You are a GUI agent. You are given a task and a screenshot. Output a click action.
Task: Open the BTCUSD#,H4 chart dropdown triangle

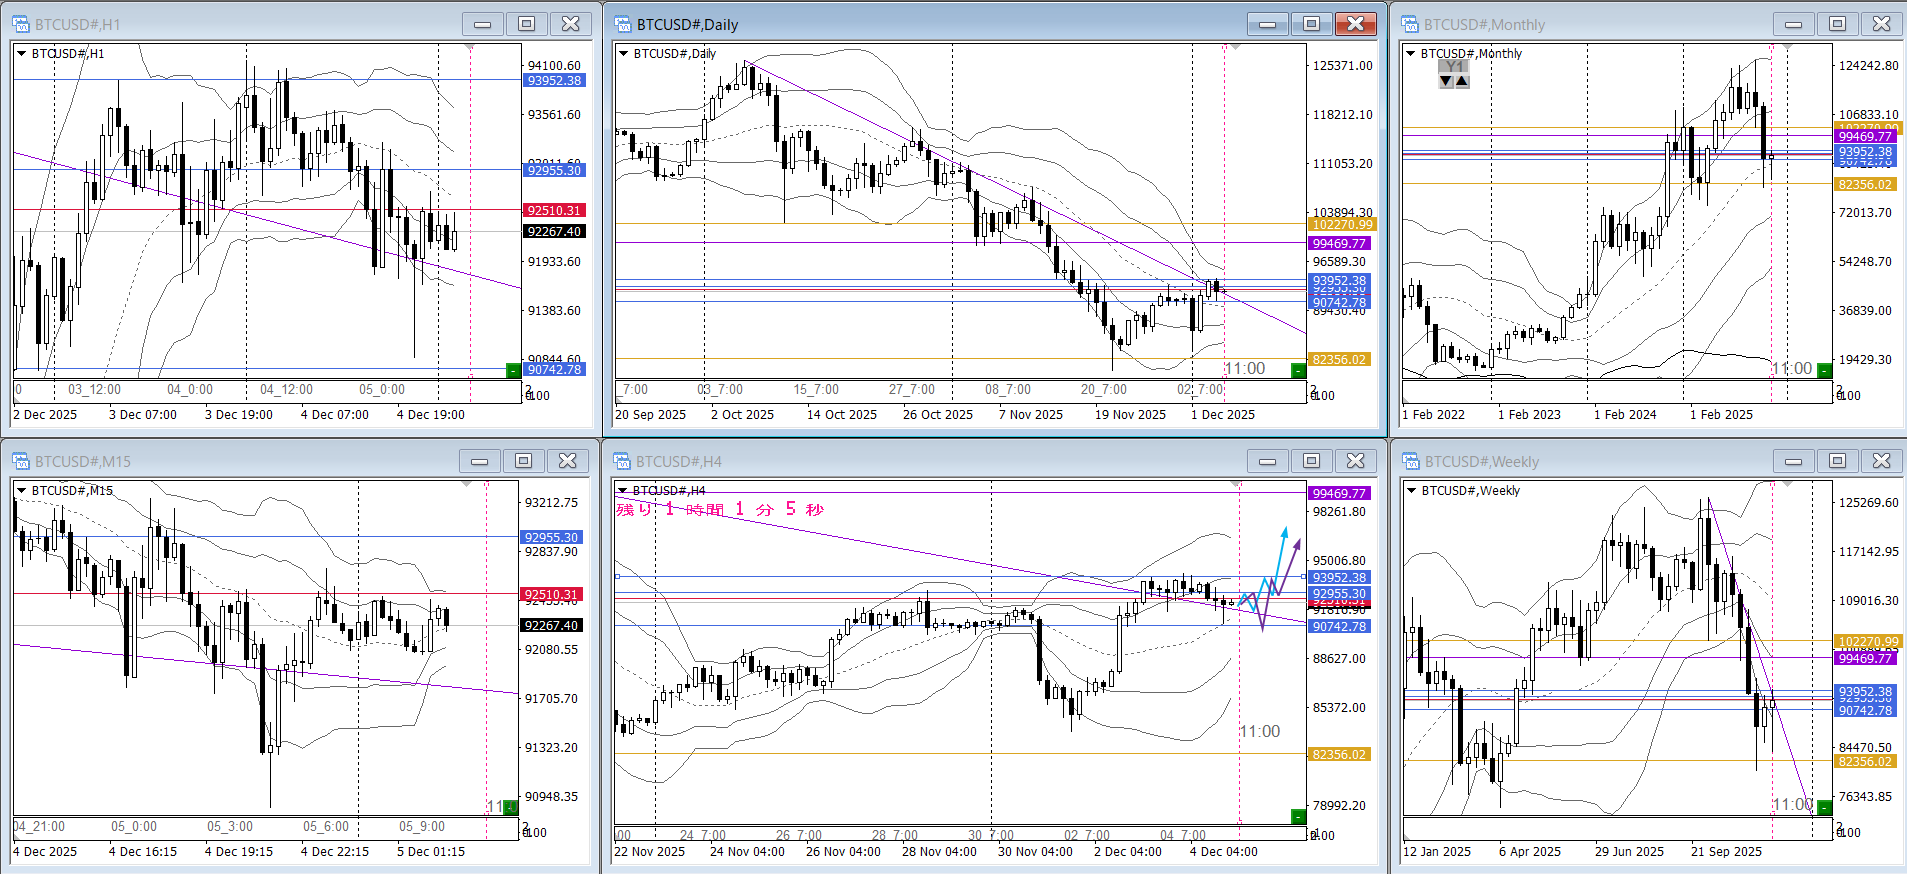pos(622,490)
